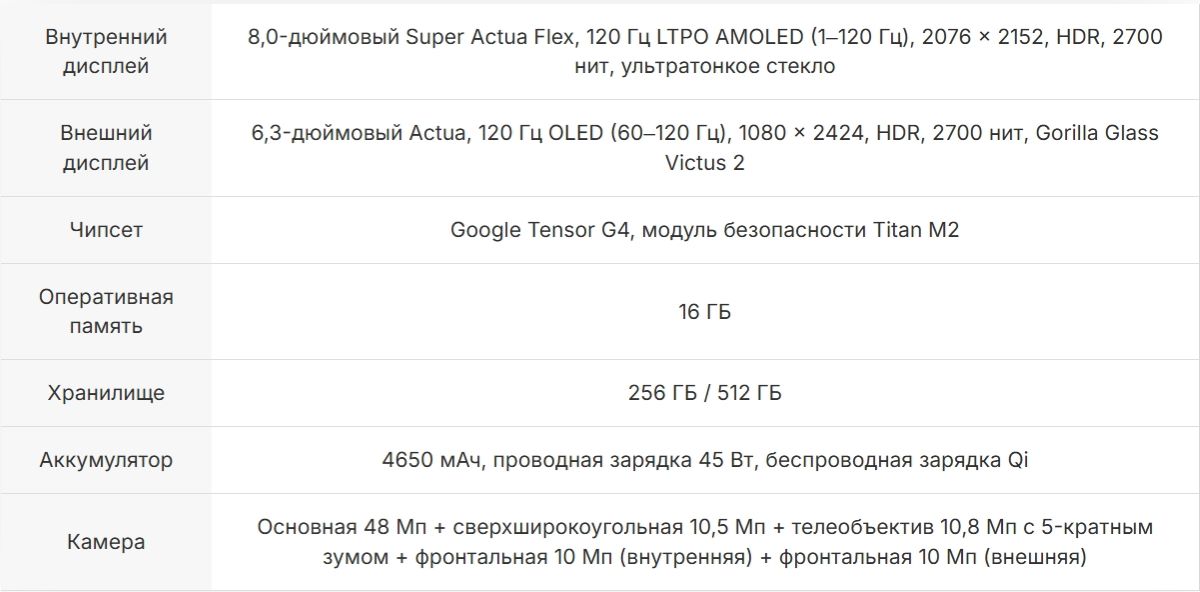Click the "Внутренний дисплей" row label
The width and height of the screenshot is (1200, 592).
(106, 51)
